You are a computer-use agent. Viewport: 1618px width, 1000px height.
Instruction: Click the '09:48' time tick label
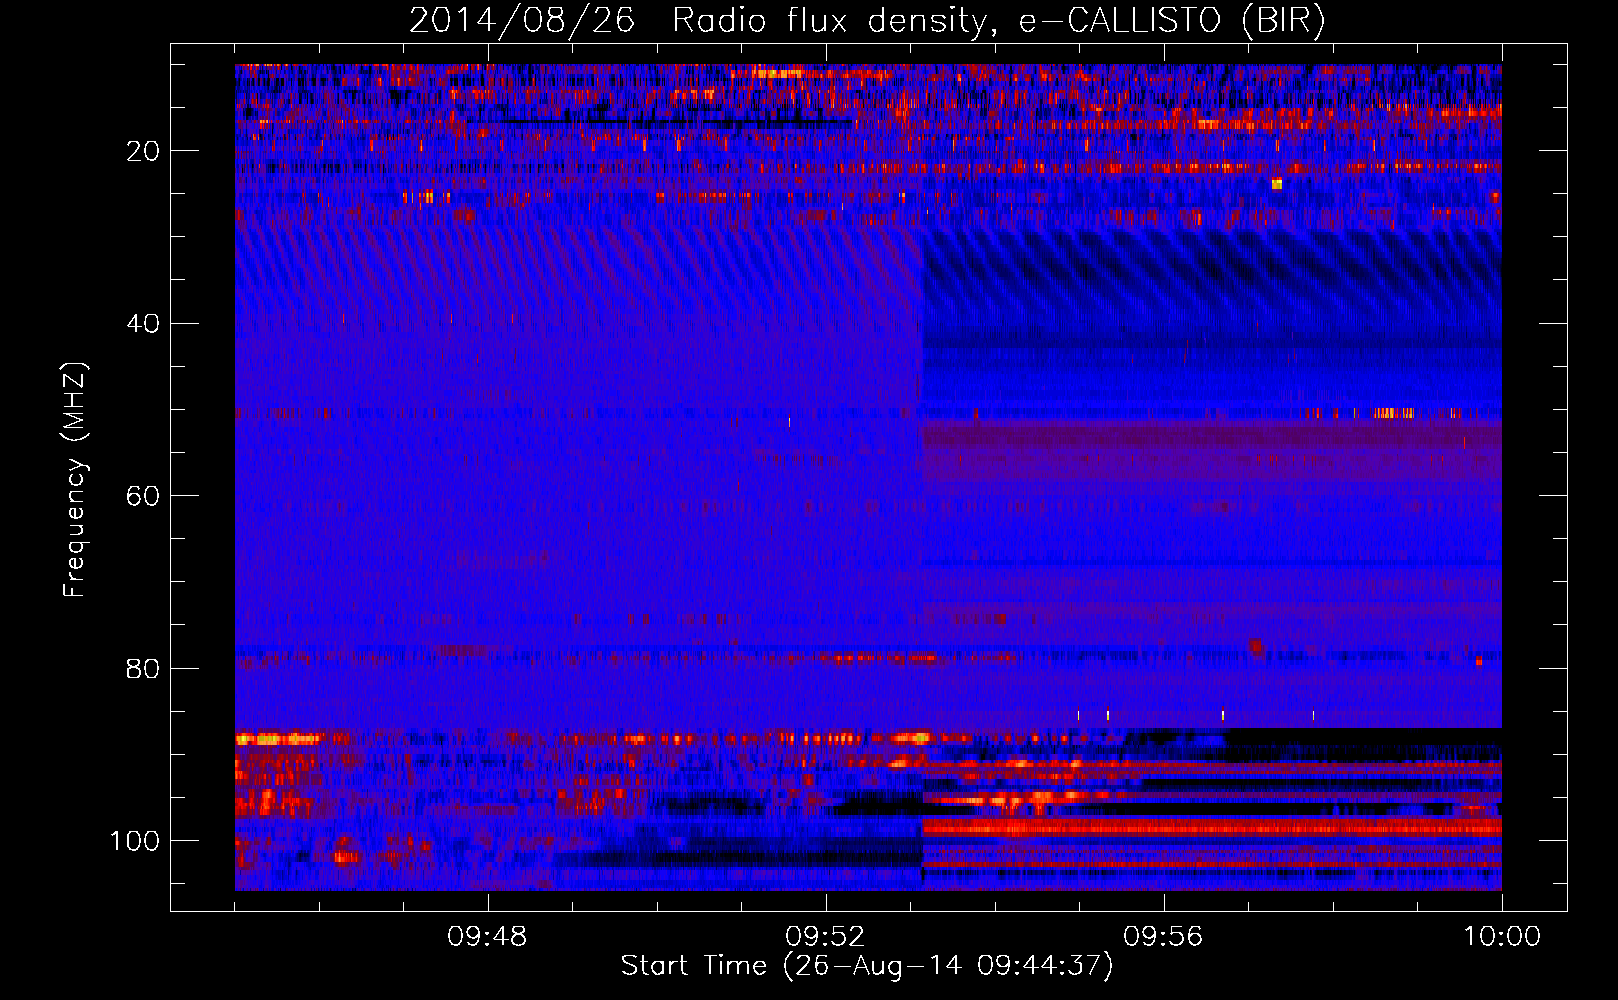click(487, 937)
